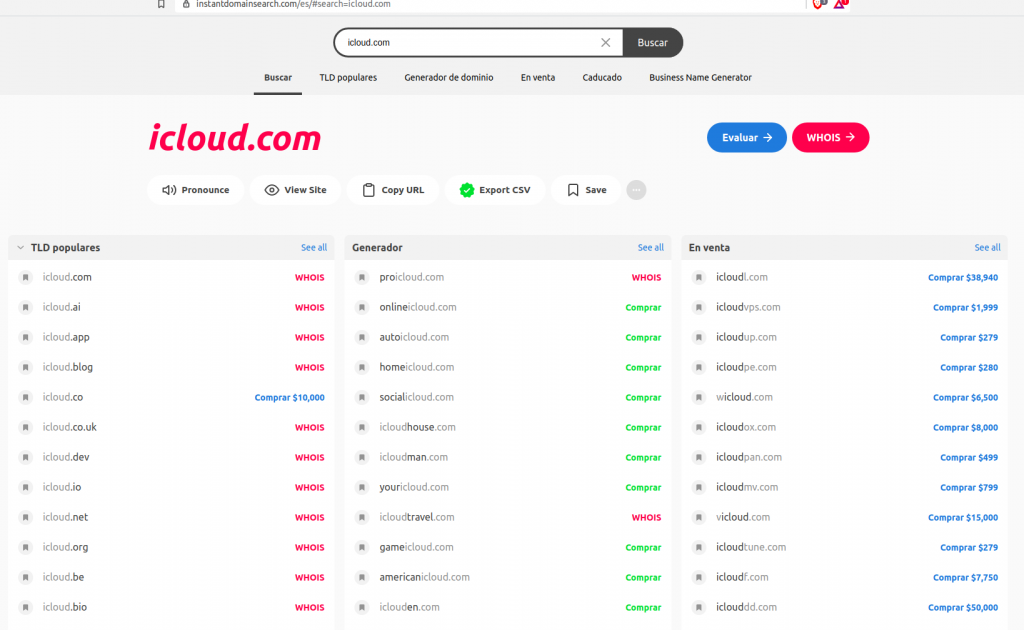1024x630 pixels.
Task: Bookmark the icloud.co domain row
Action: pos(25,398)
